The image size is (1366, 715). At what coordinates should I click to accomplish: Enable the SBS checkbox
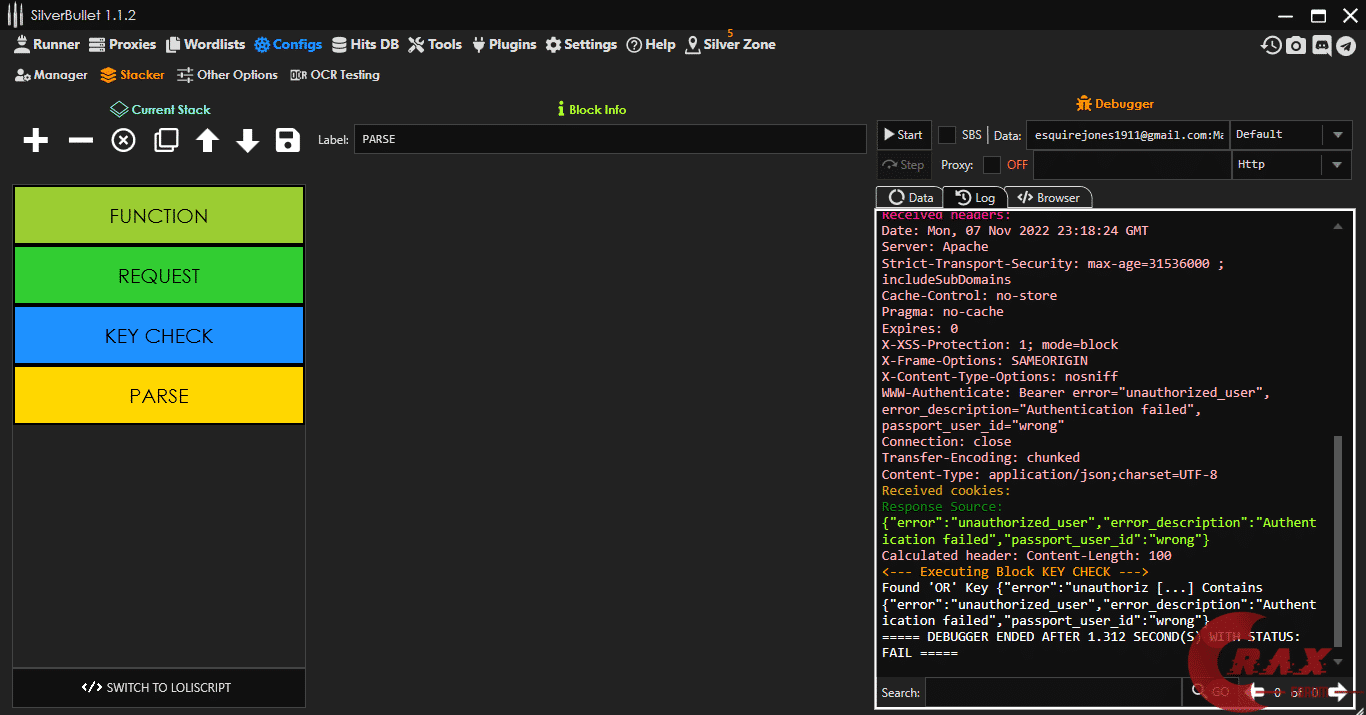pos(947,135)
